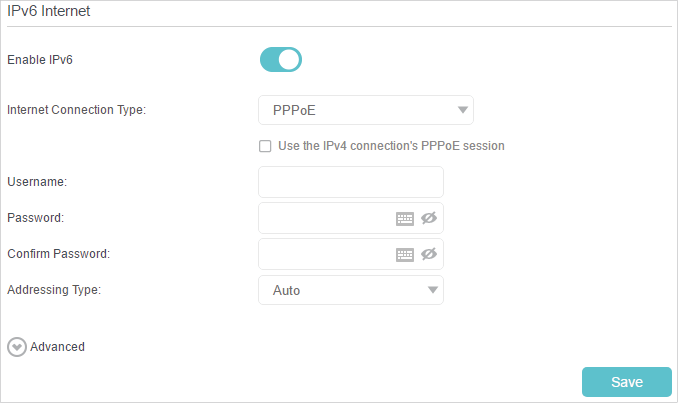Click the Use the IPv4 connection's PPPoE session label

pyautogui.click(x=391, y=146)
